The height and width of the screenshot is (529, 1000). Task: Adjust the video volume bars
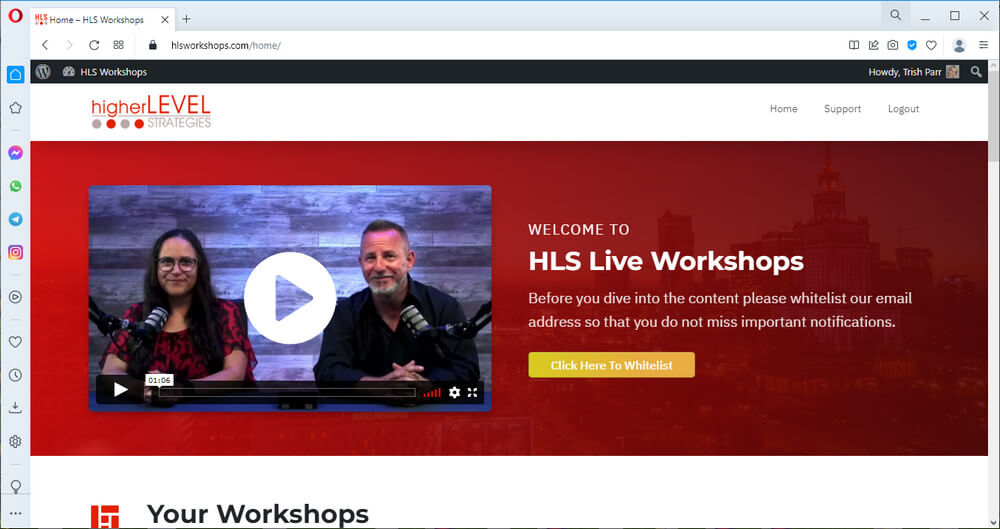(x=432, y=392)
